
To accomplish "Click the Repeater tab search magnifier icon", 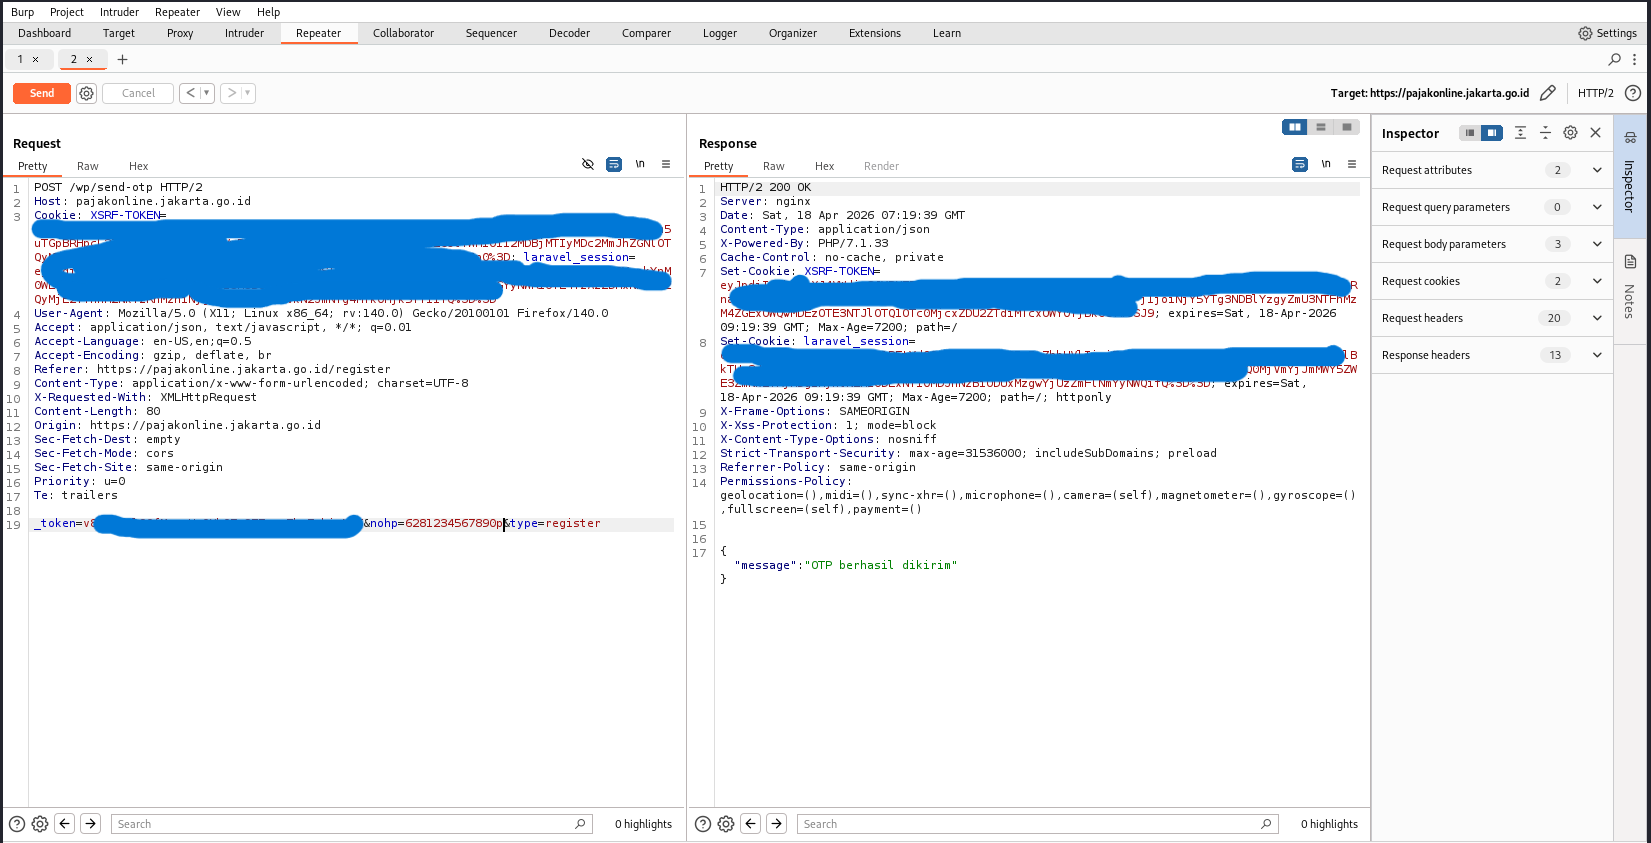I will point(1614,59).
